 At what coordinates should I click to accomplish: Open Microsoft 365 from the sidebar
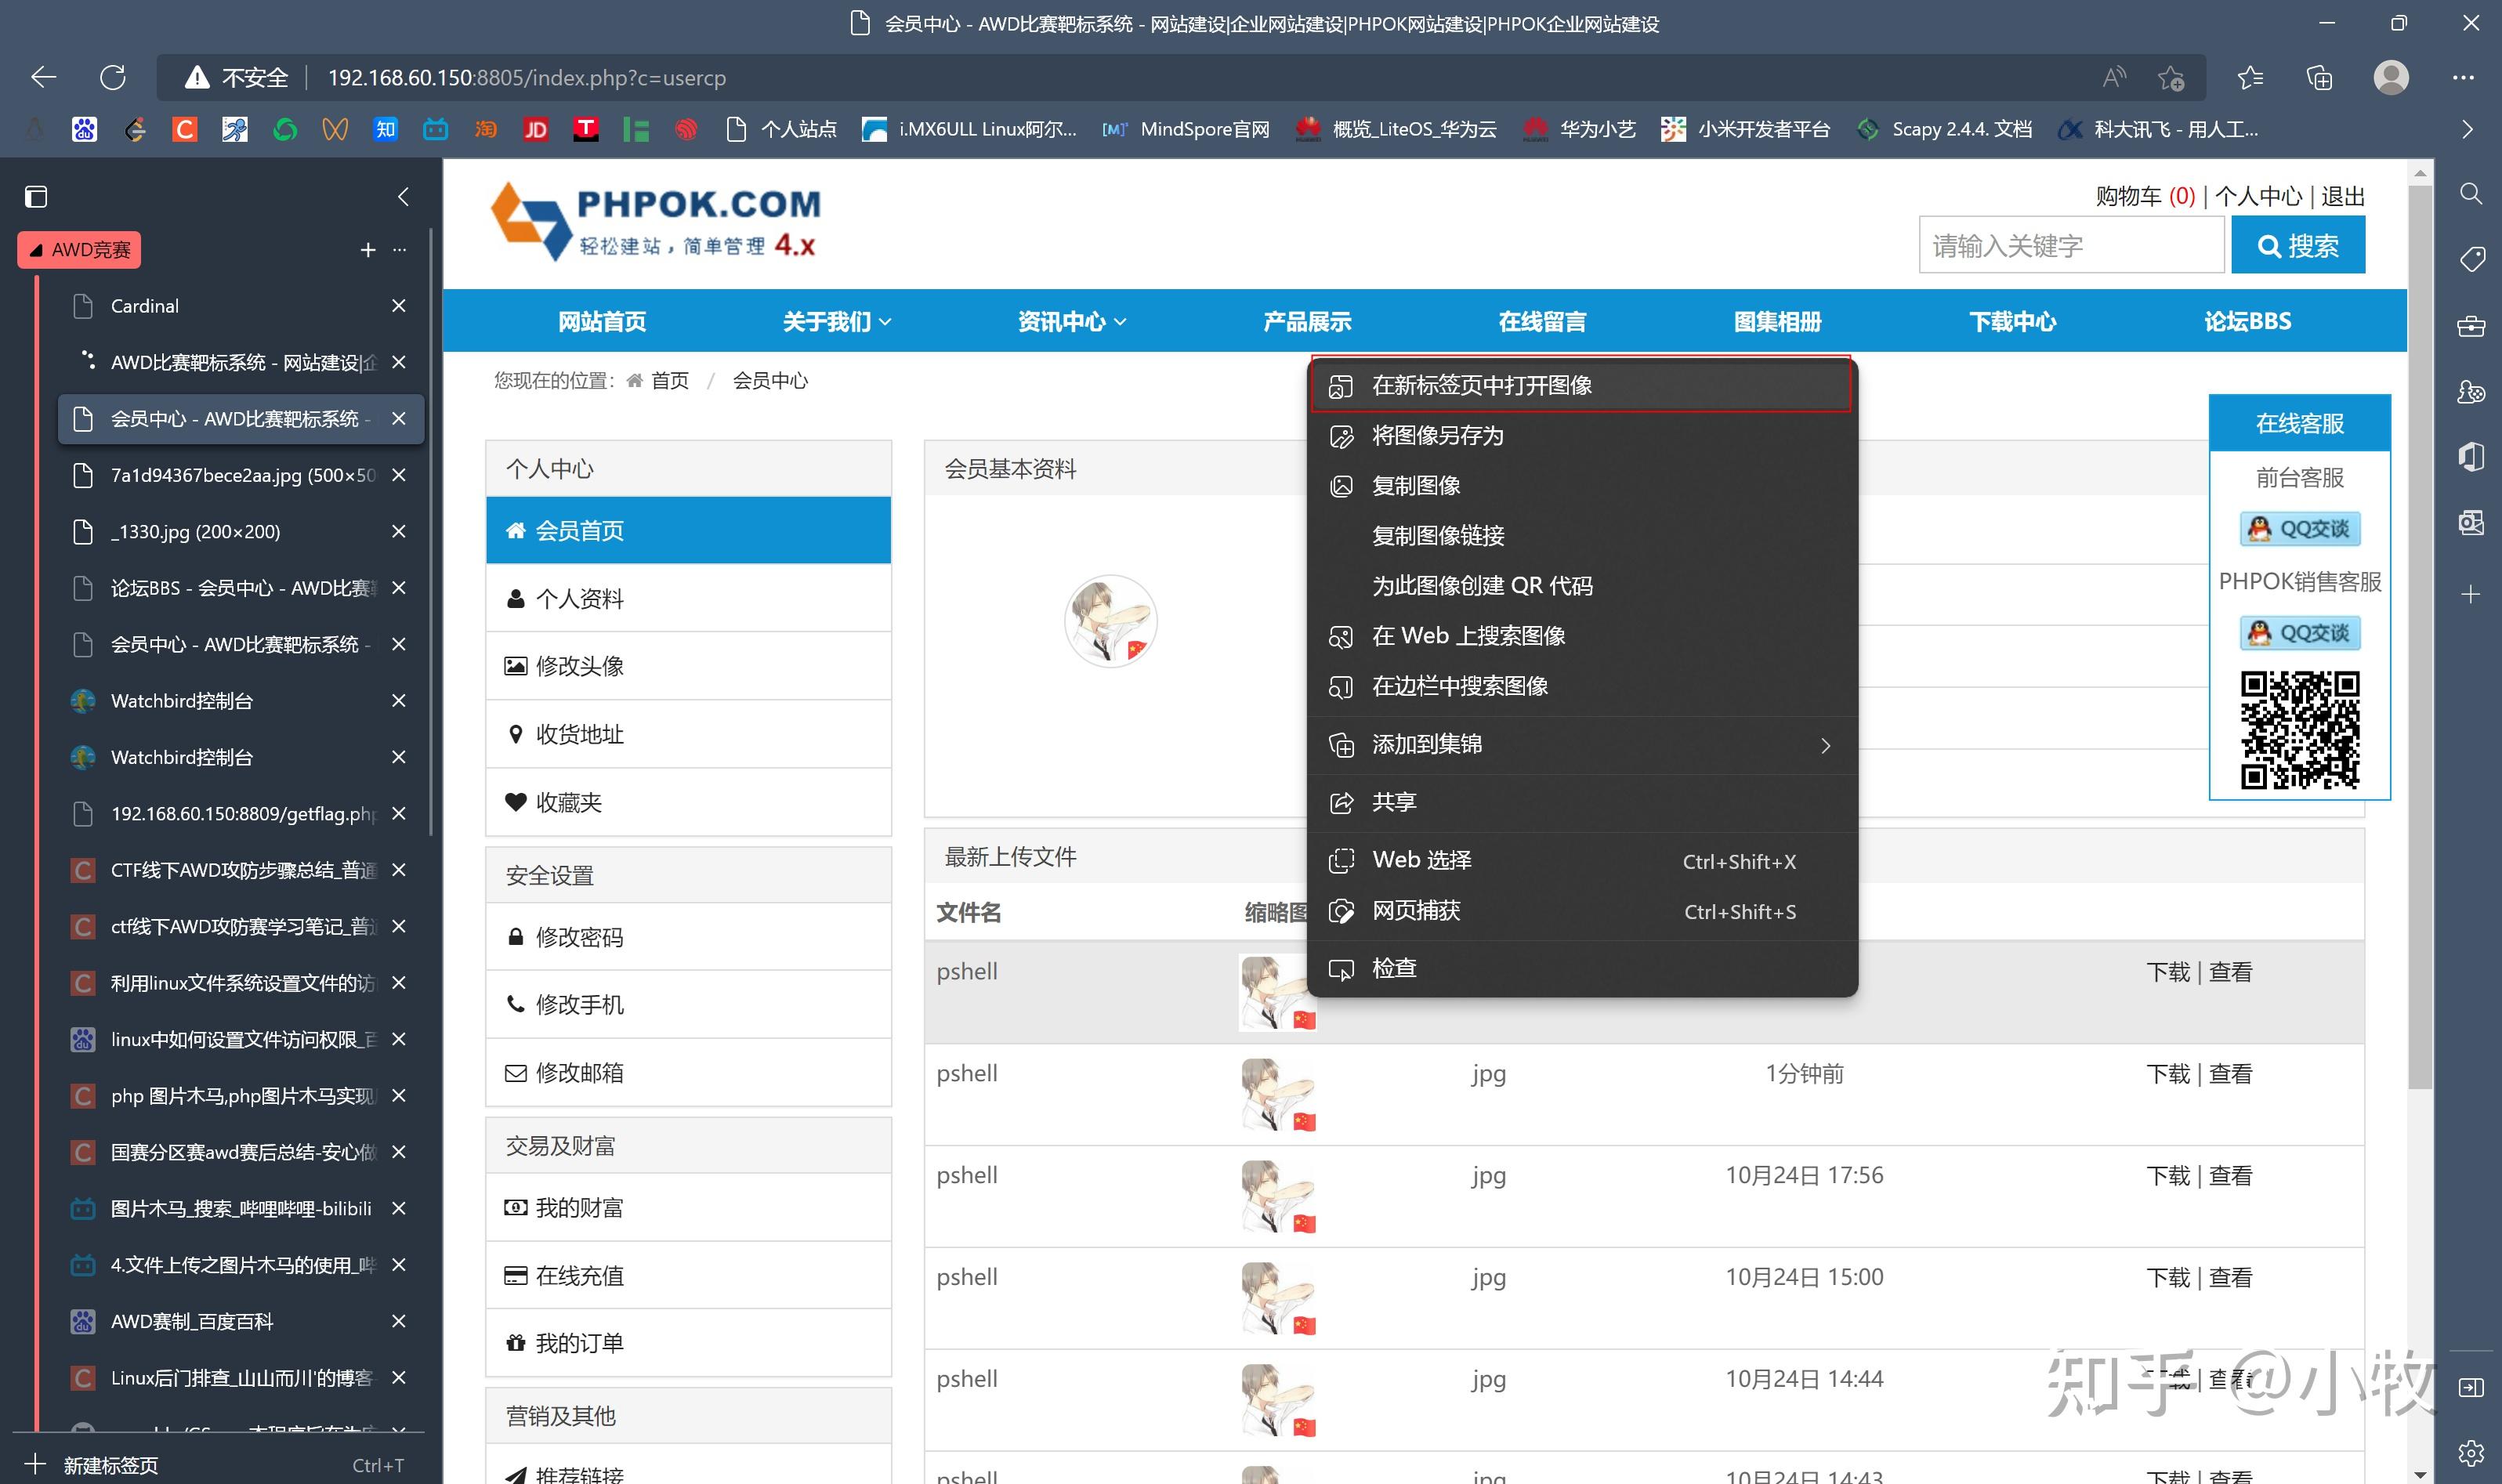pyautogui.click(x=2471, y=456)
